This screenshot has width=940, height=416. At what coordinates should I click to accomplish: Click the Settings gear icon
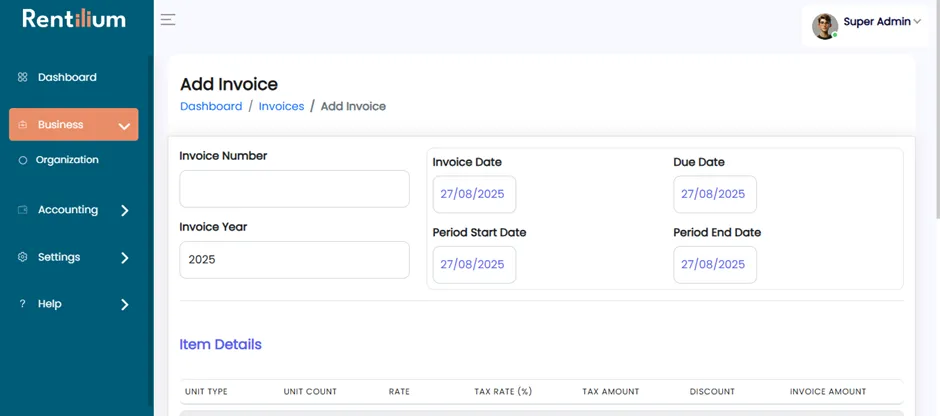[x=23, y=257]
